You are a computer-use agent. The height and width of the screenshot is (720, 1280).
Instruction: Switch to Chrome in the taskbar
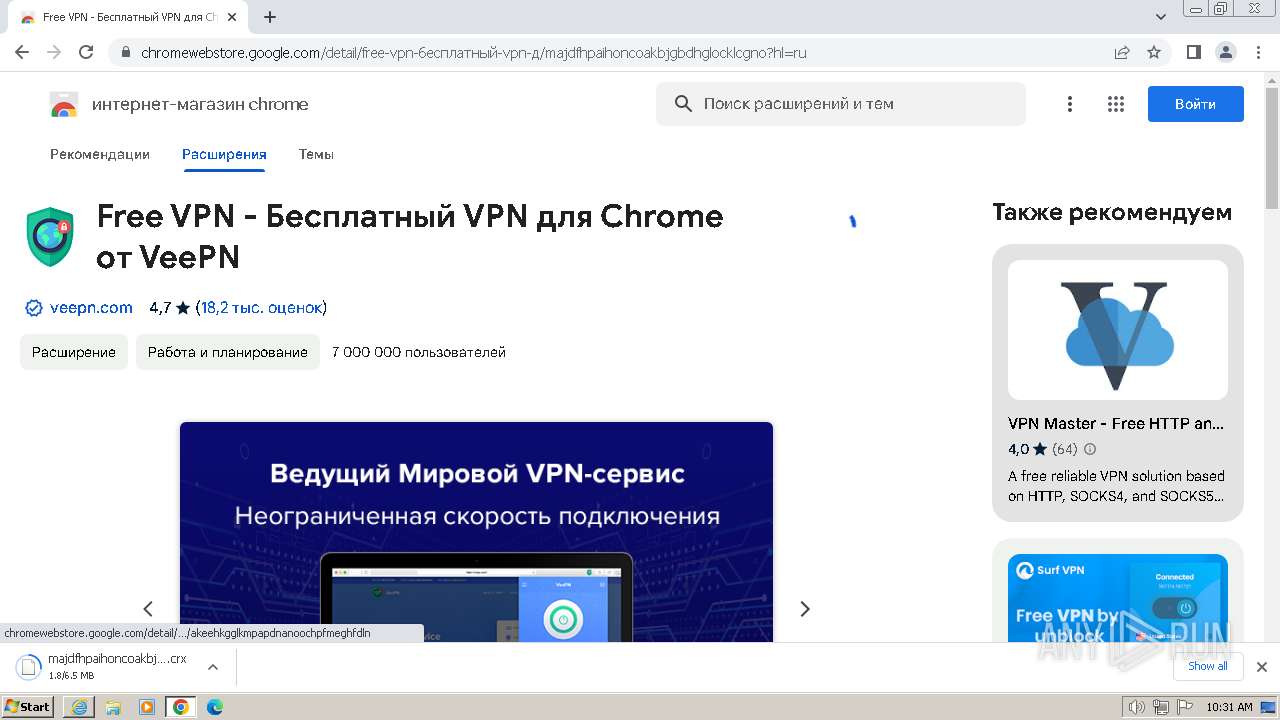pyautogui.click(x=181, y=707)
